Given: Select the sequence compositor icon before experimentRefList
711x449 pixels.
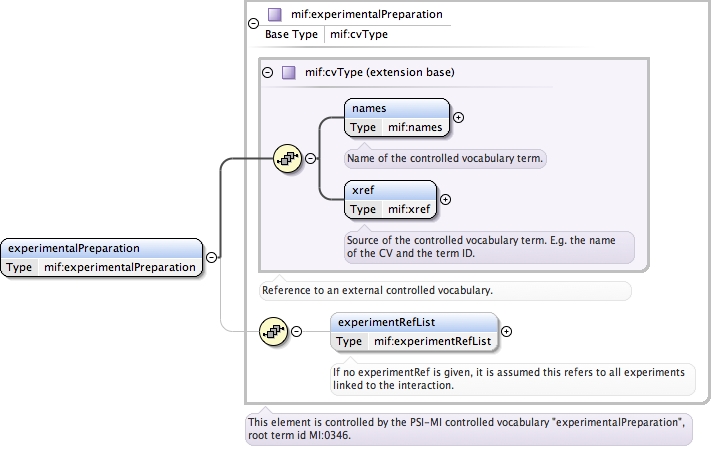Looking at the screenshot, I should tap(273, 331).
